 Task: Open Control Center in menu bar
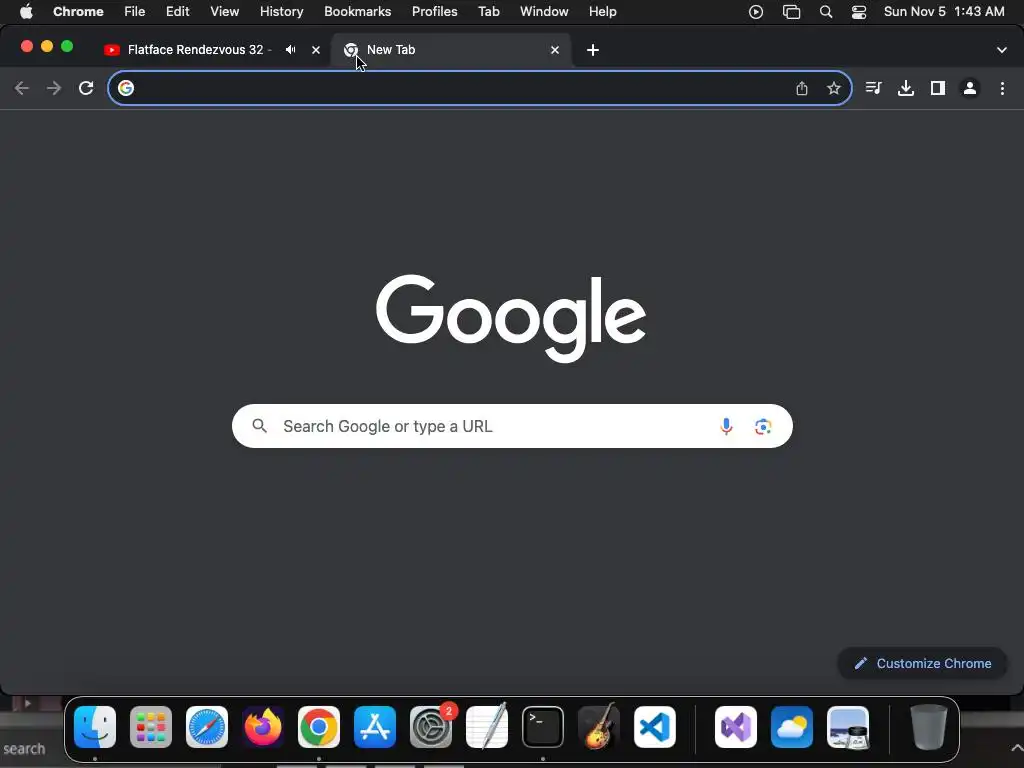click(859, 12)
